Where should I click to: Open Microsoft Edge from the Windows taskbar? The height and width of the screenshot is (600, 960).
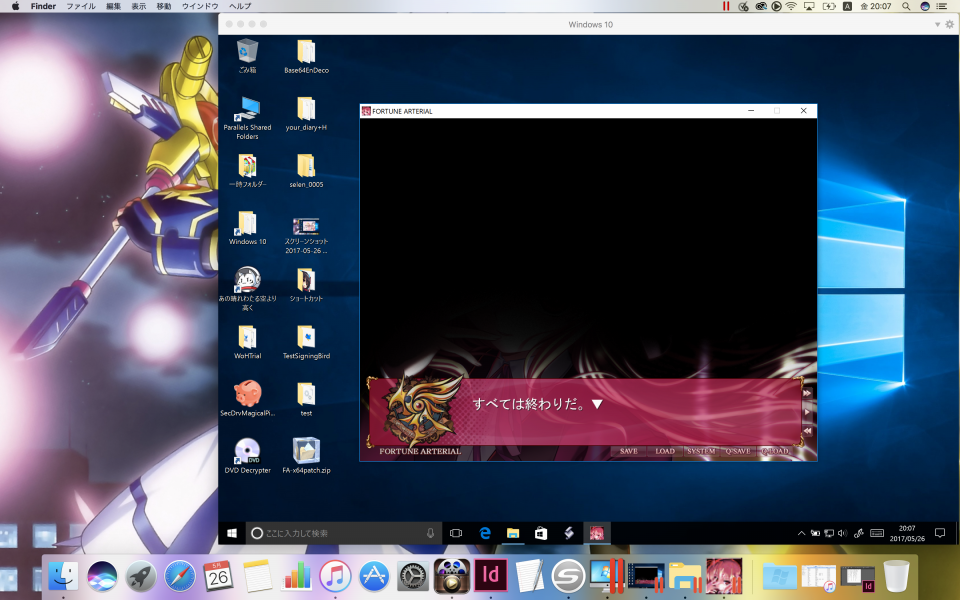[x=485, y=533]
